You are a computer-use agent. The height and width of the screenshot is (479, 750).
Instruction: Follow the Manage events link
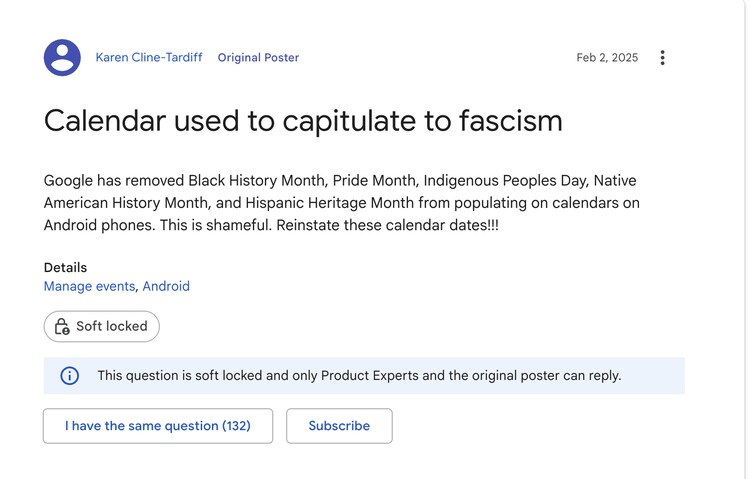[x=89, y=286]
